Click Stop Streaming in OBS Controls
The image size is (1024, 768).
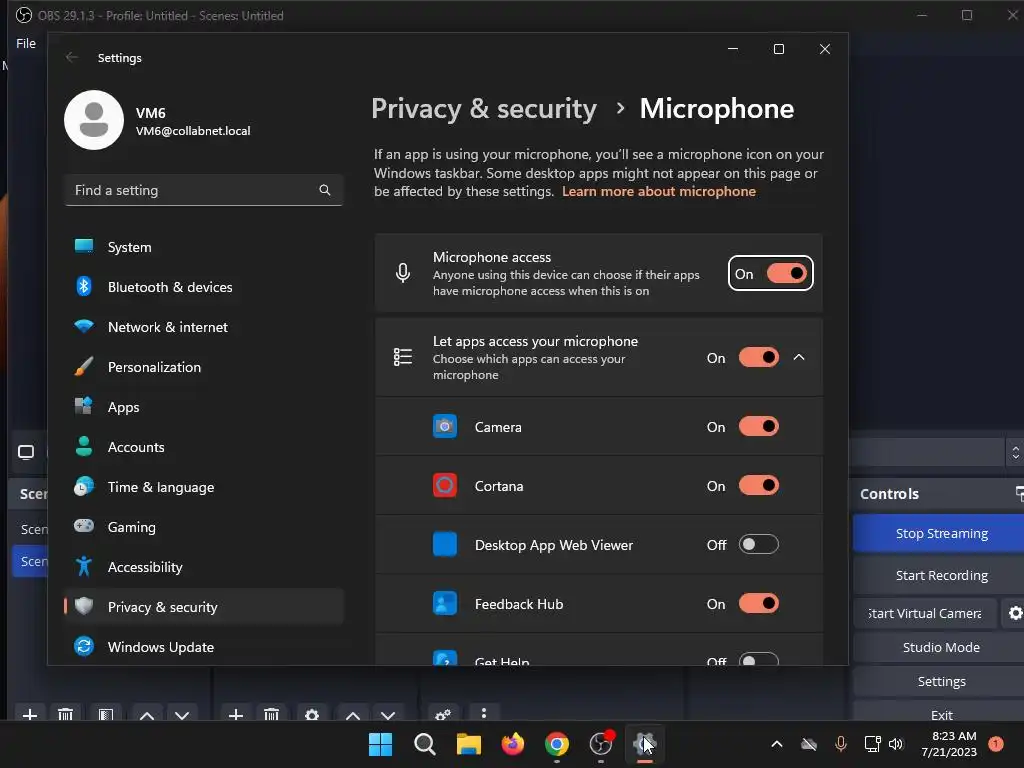pyautogui.click(x=940, y=533)
